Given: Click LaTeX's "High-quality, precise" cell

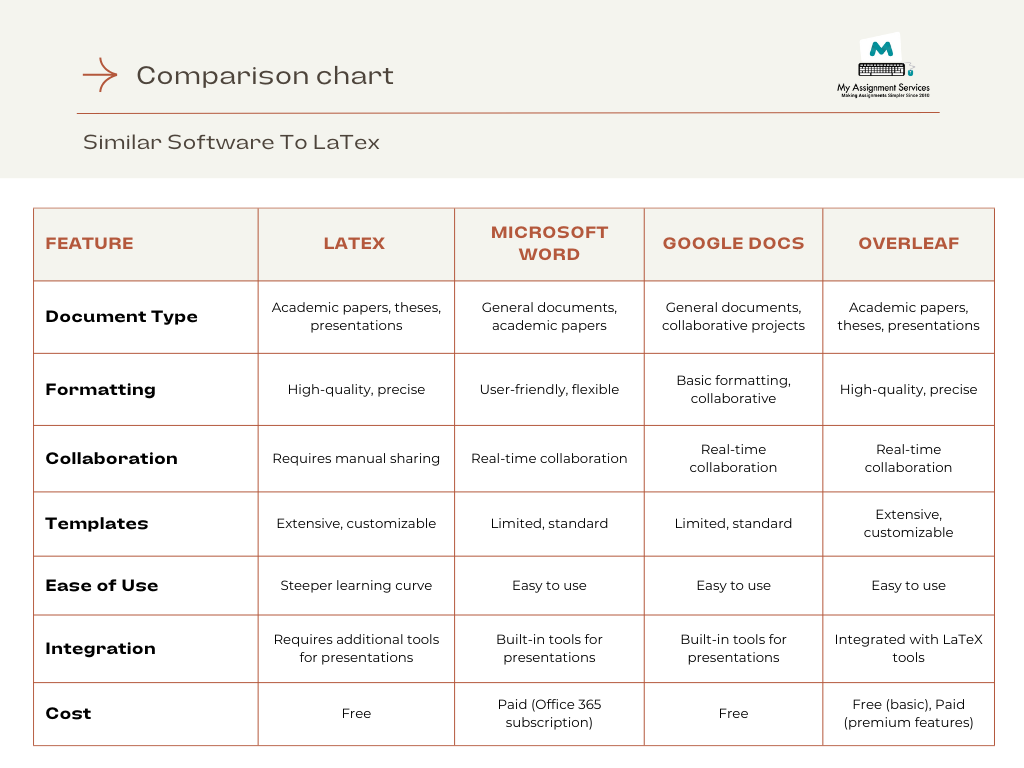Looking at the screenshot, I should [356, 390].
